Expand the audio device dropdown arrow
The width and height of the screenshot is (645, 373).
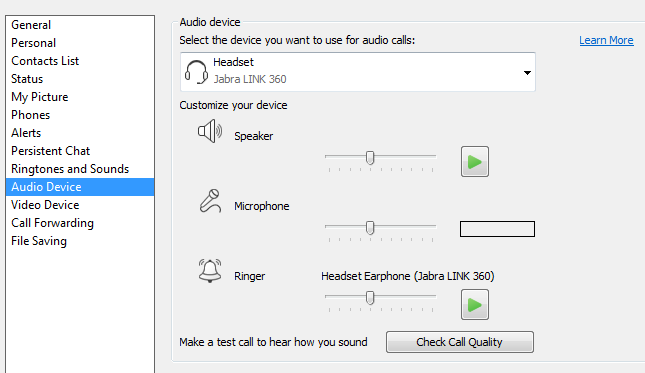click(x=527, y=73)
